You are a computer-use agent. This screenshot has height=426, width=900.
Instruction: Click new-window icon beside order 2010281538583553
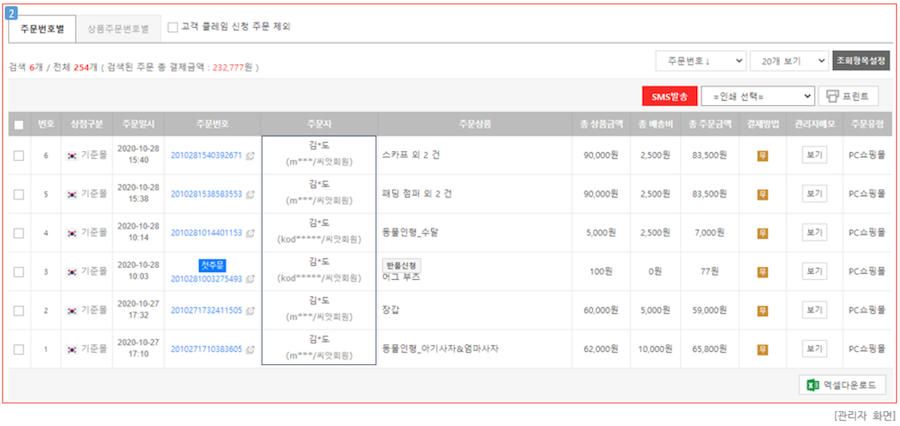(250, 195)
